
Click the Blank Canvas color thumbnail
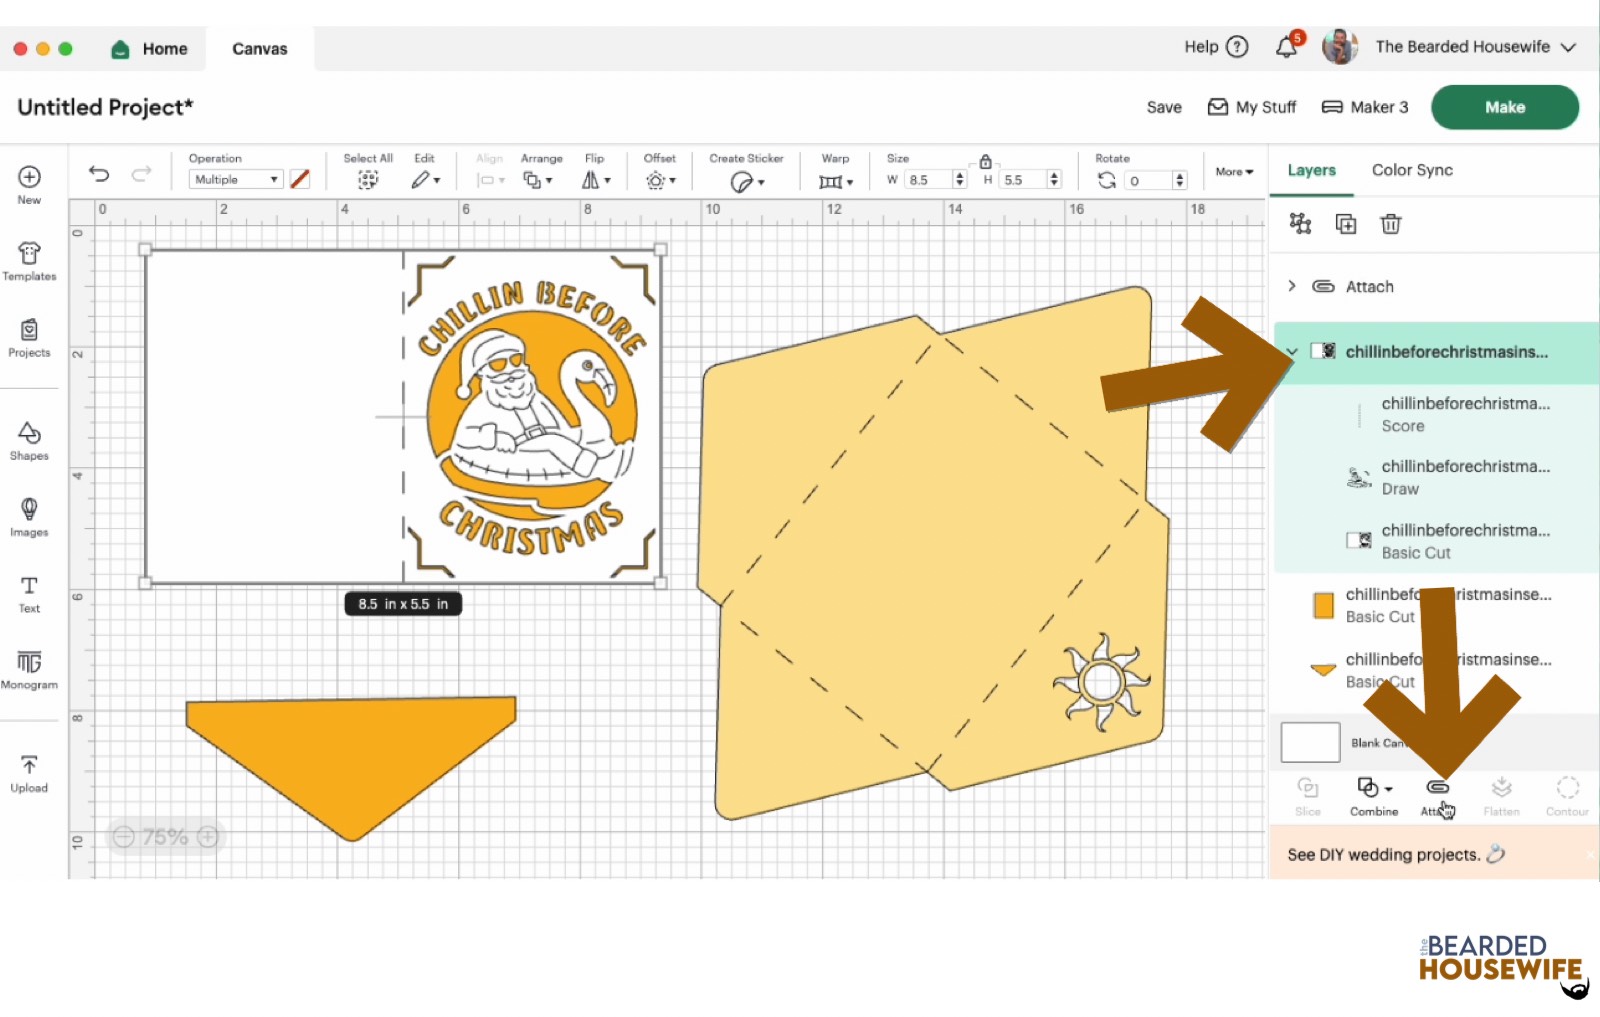(x=1310, y=743)
